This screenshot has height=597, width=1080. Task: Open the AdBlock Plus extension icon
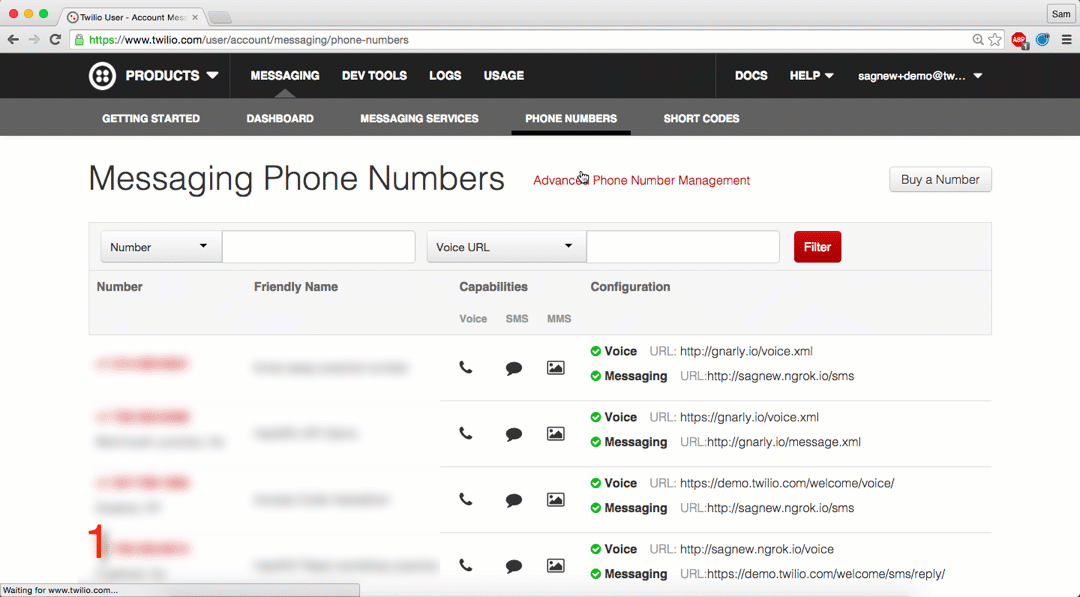pos(1019,41)
